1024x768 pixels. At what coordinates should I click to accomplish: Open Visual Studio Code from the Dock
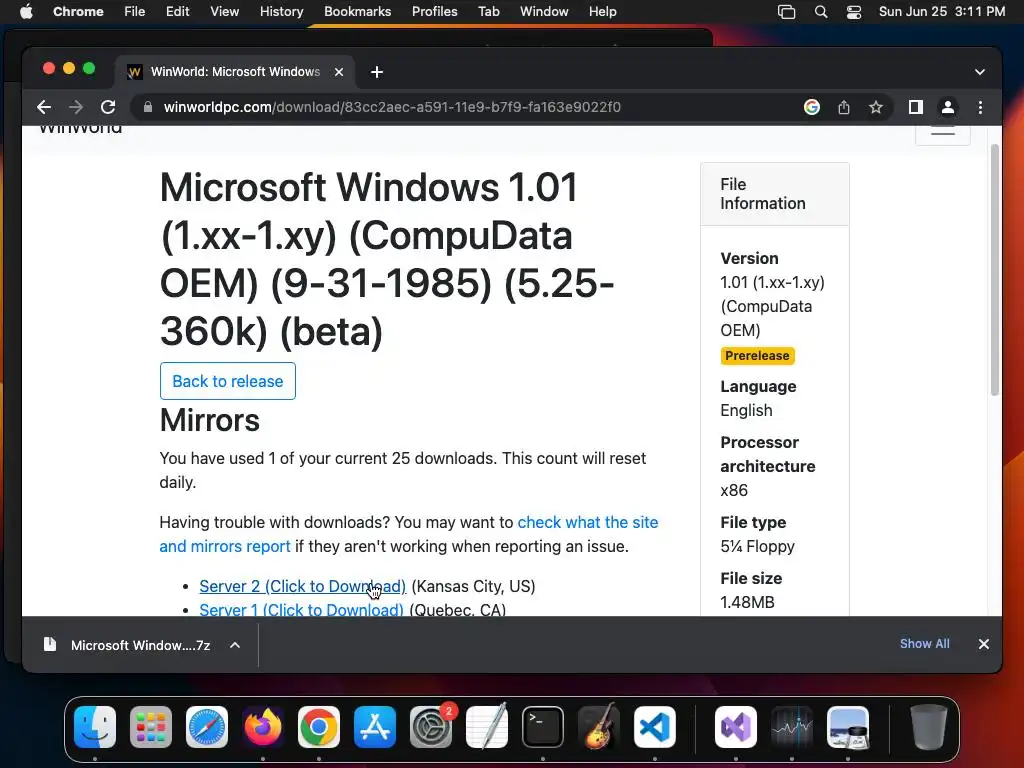point(655,727)
